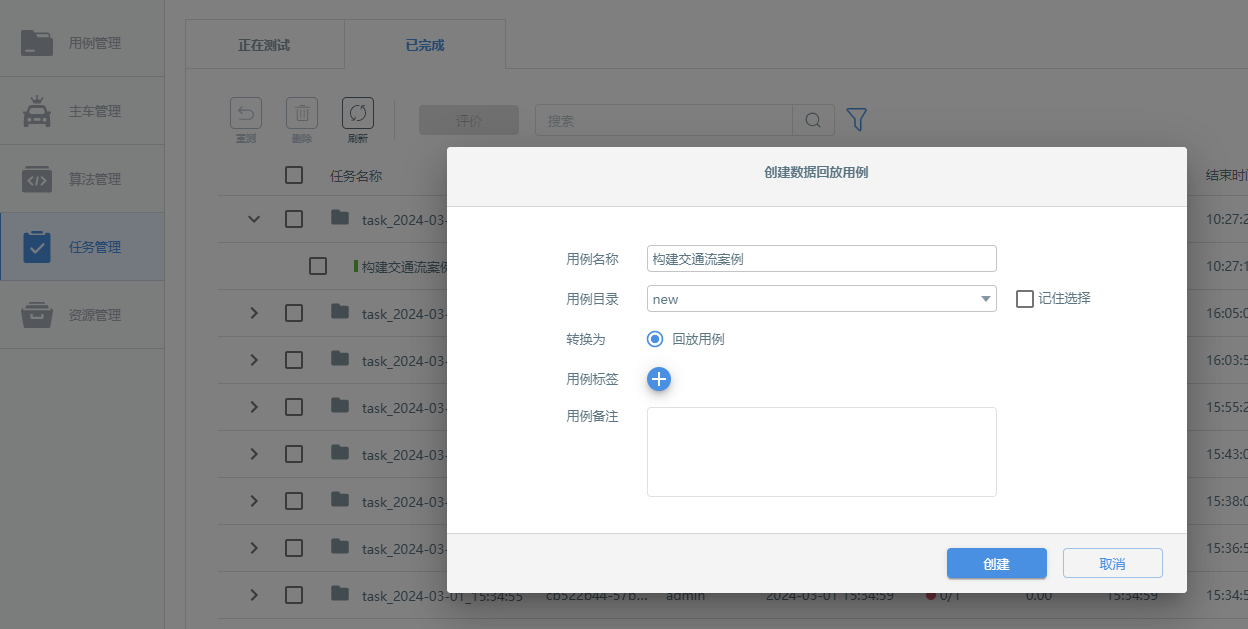This screenshot has height=629, width=1248.
Task: Click folder icon of task ending 15:43
Action: point(340,453)
